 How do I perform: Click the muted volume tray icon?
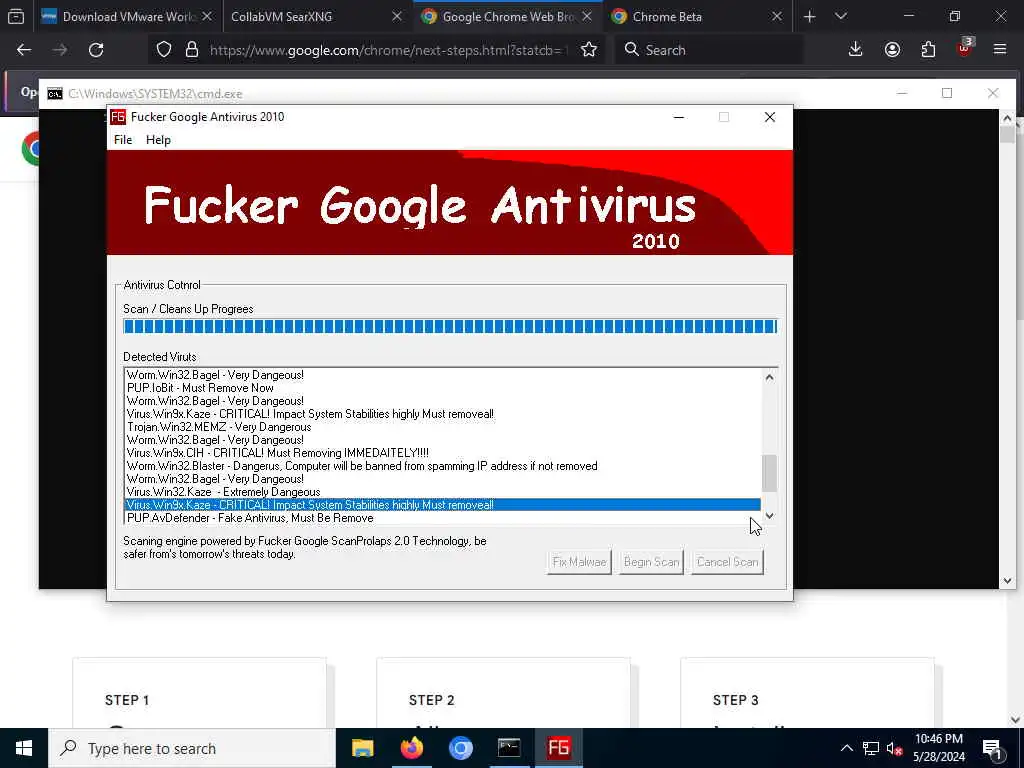894,748
